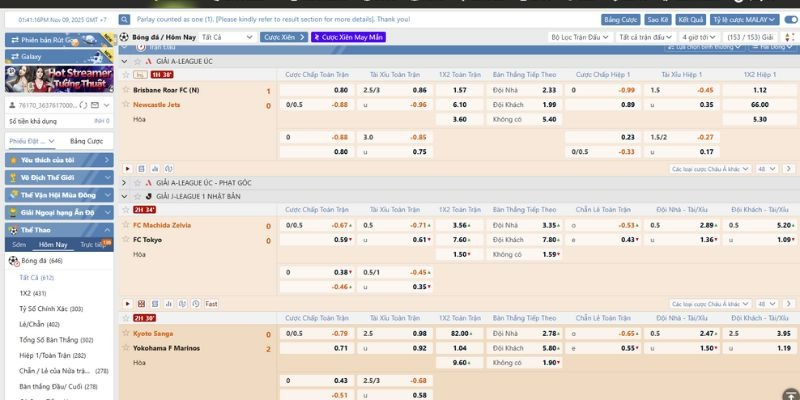Click the Kết Quả button
The width and height of the screenshot is (800, 400).
(690, 19)
